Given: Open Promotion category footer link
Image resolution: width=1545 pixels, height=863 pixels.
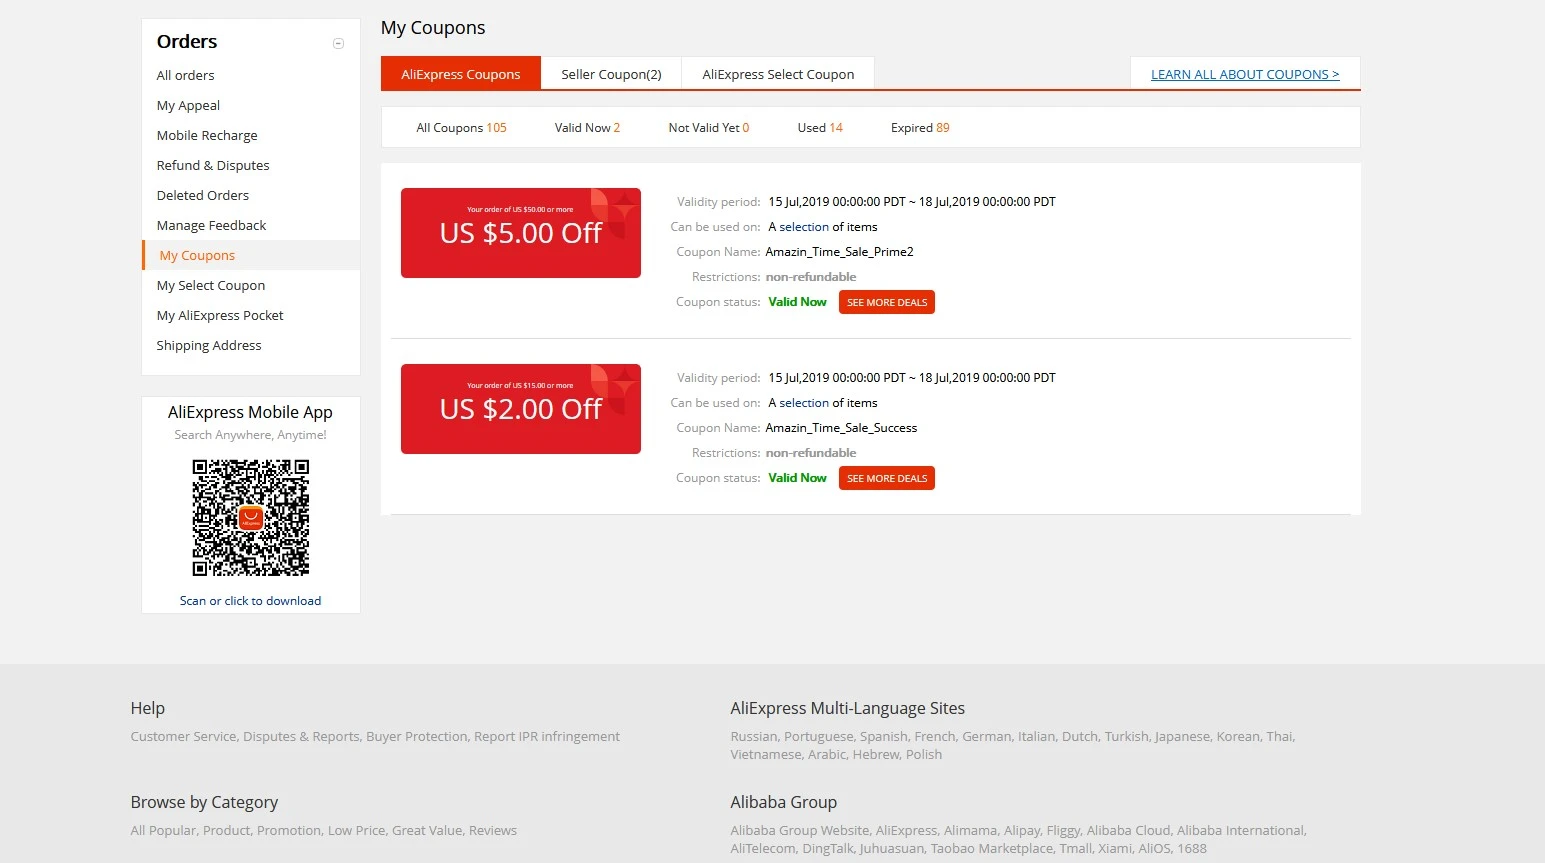Looking at the screenshot, I should click(x=289, y=831).
